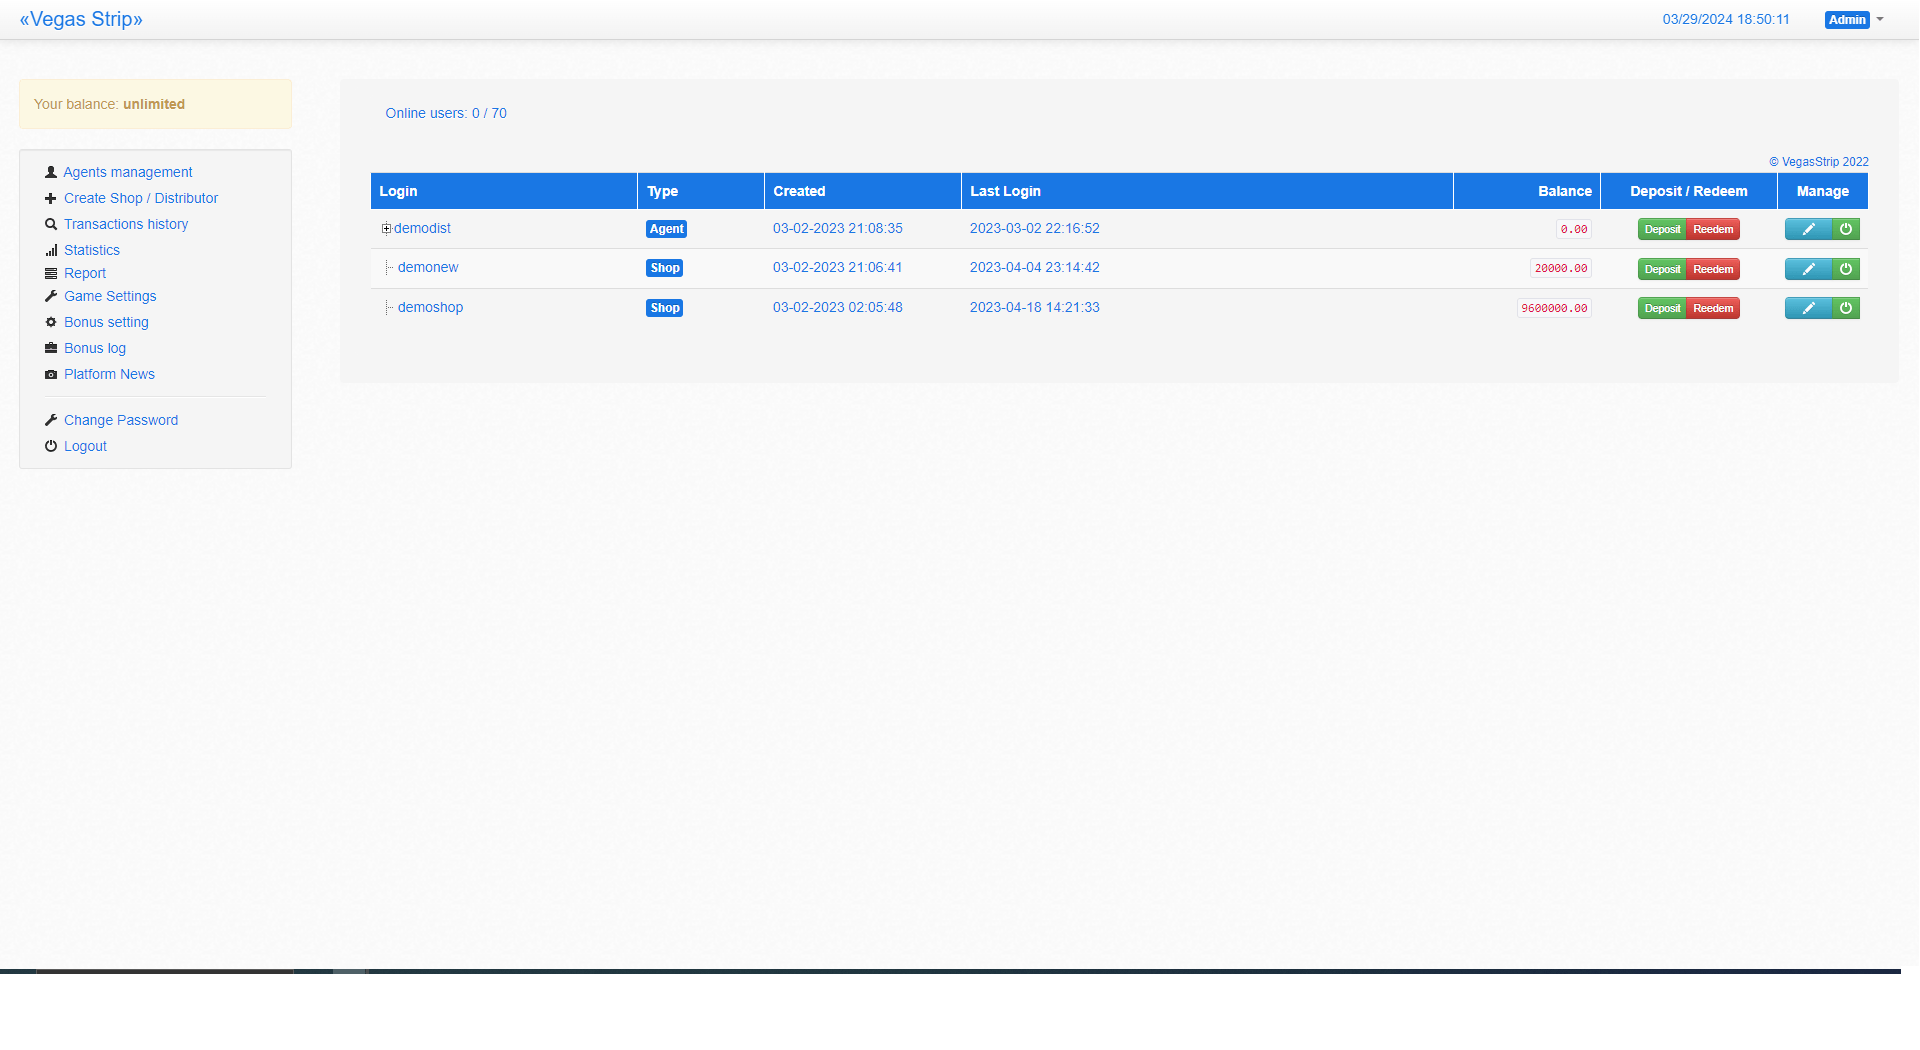
Task: Open the demoshop login link
Action: click(x=430, y=307)
